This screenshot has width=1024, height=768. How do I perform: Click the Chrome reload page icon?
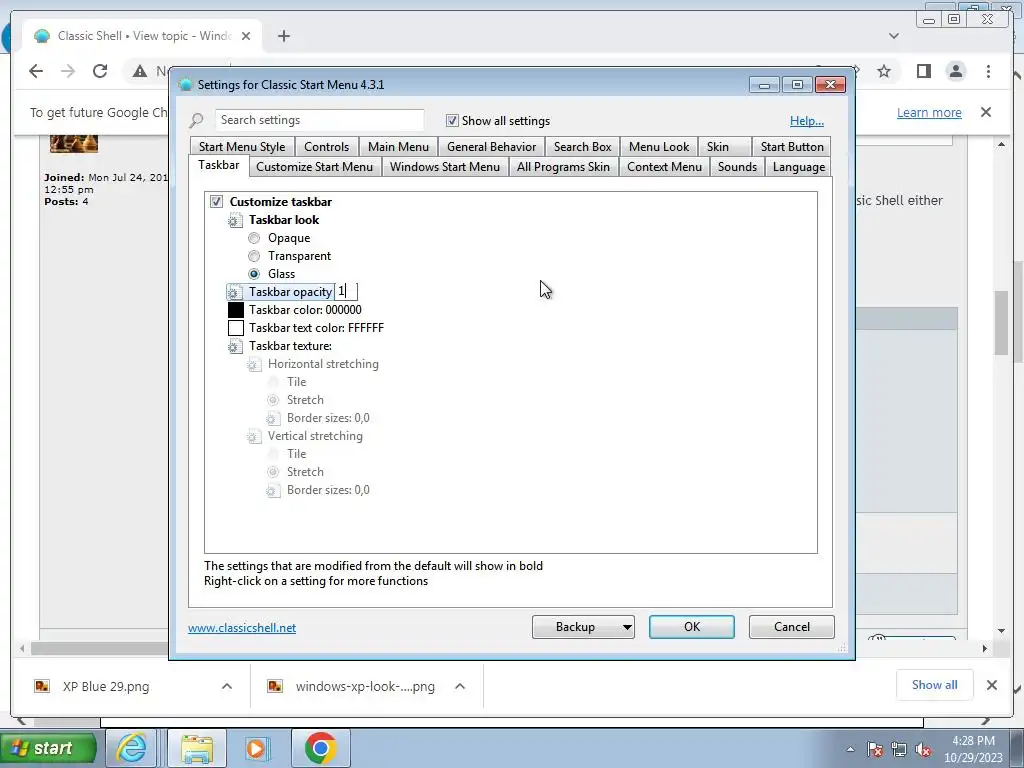[100, 71]
